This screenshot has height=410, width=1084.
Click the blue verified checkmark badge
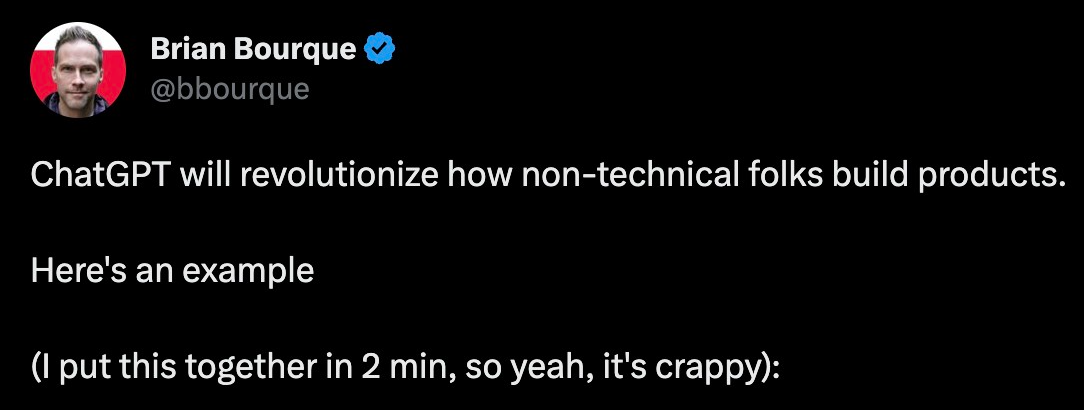[381, 48]
